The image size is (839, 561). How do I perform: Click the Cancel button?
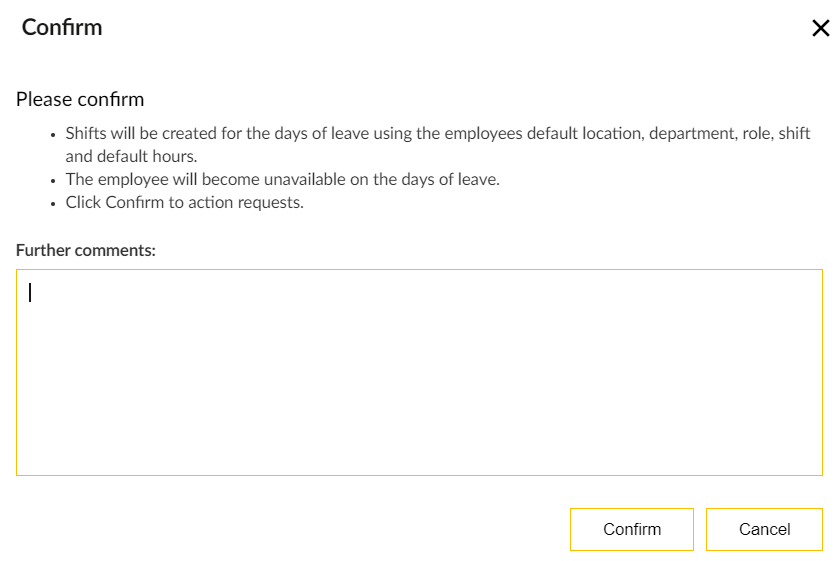point(764,529)
